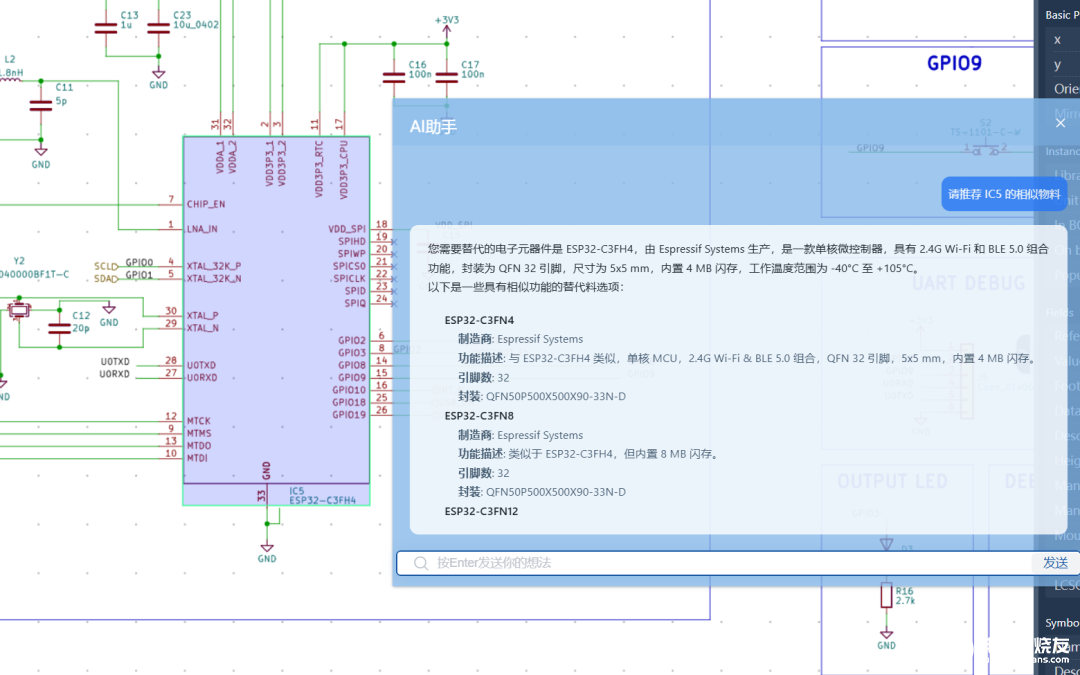
Task: Select the ESP32-C3FN4 alternative heading
Action: tap(479, 320)
